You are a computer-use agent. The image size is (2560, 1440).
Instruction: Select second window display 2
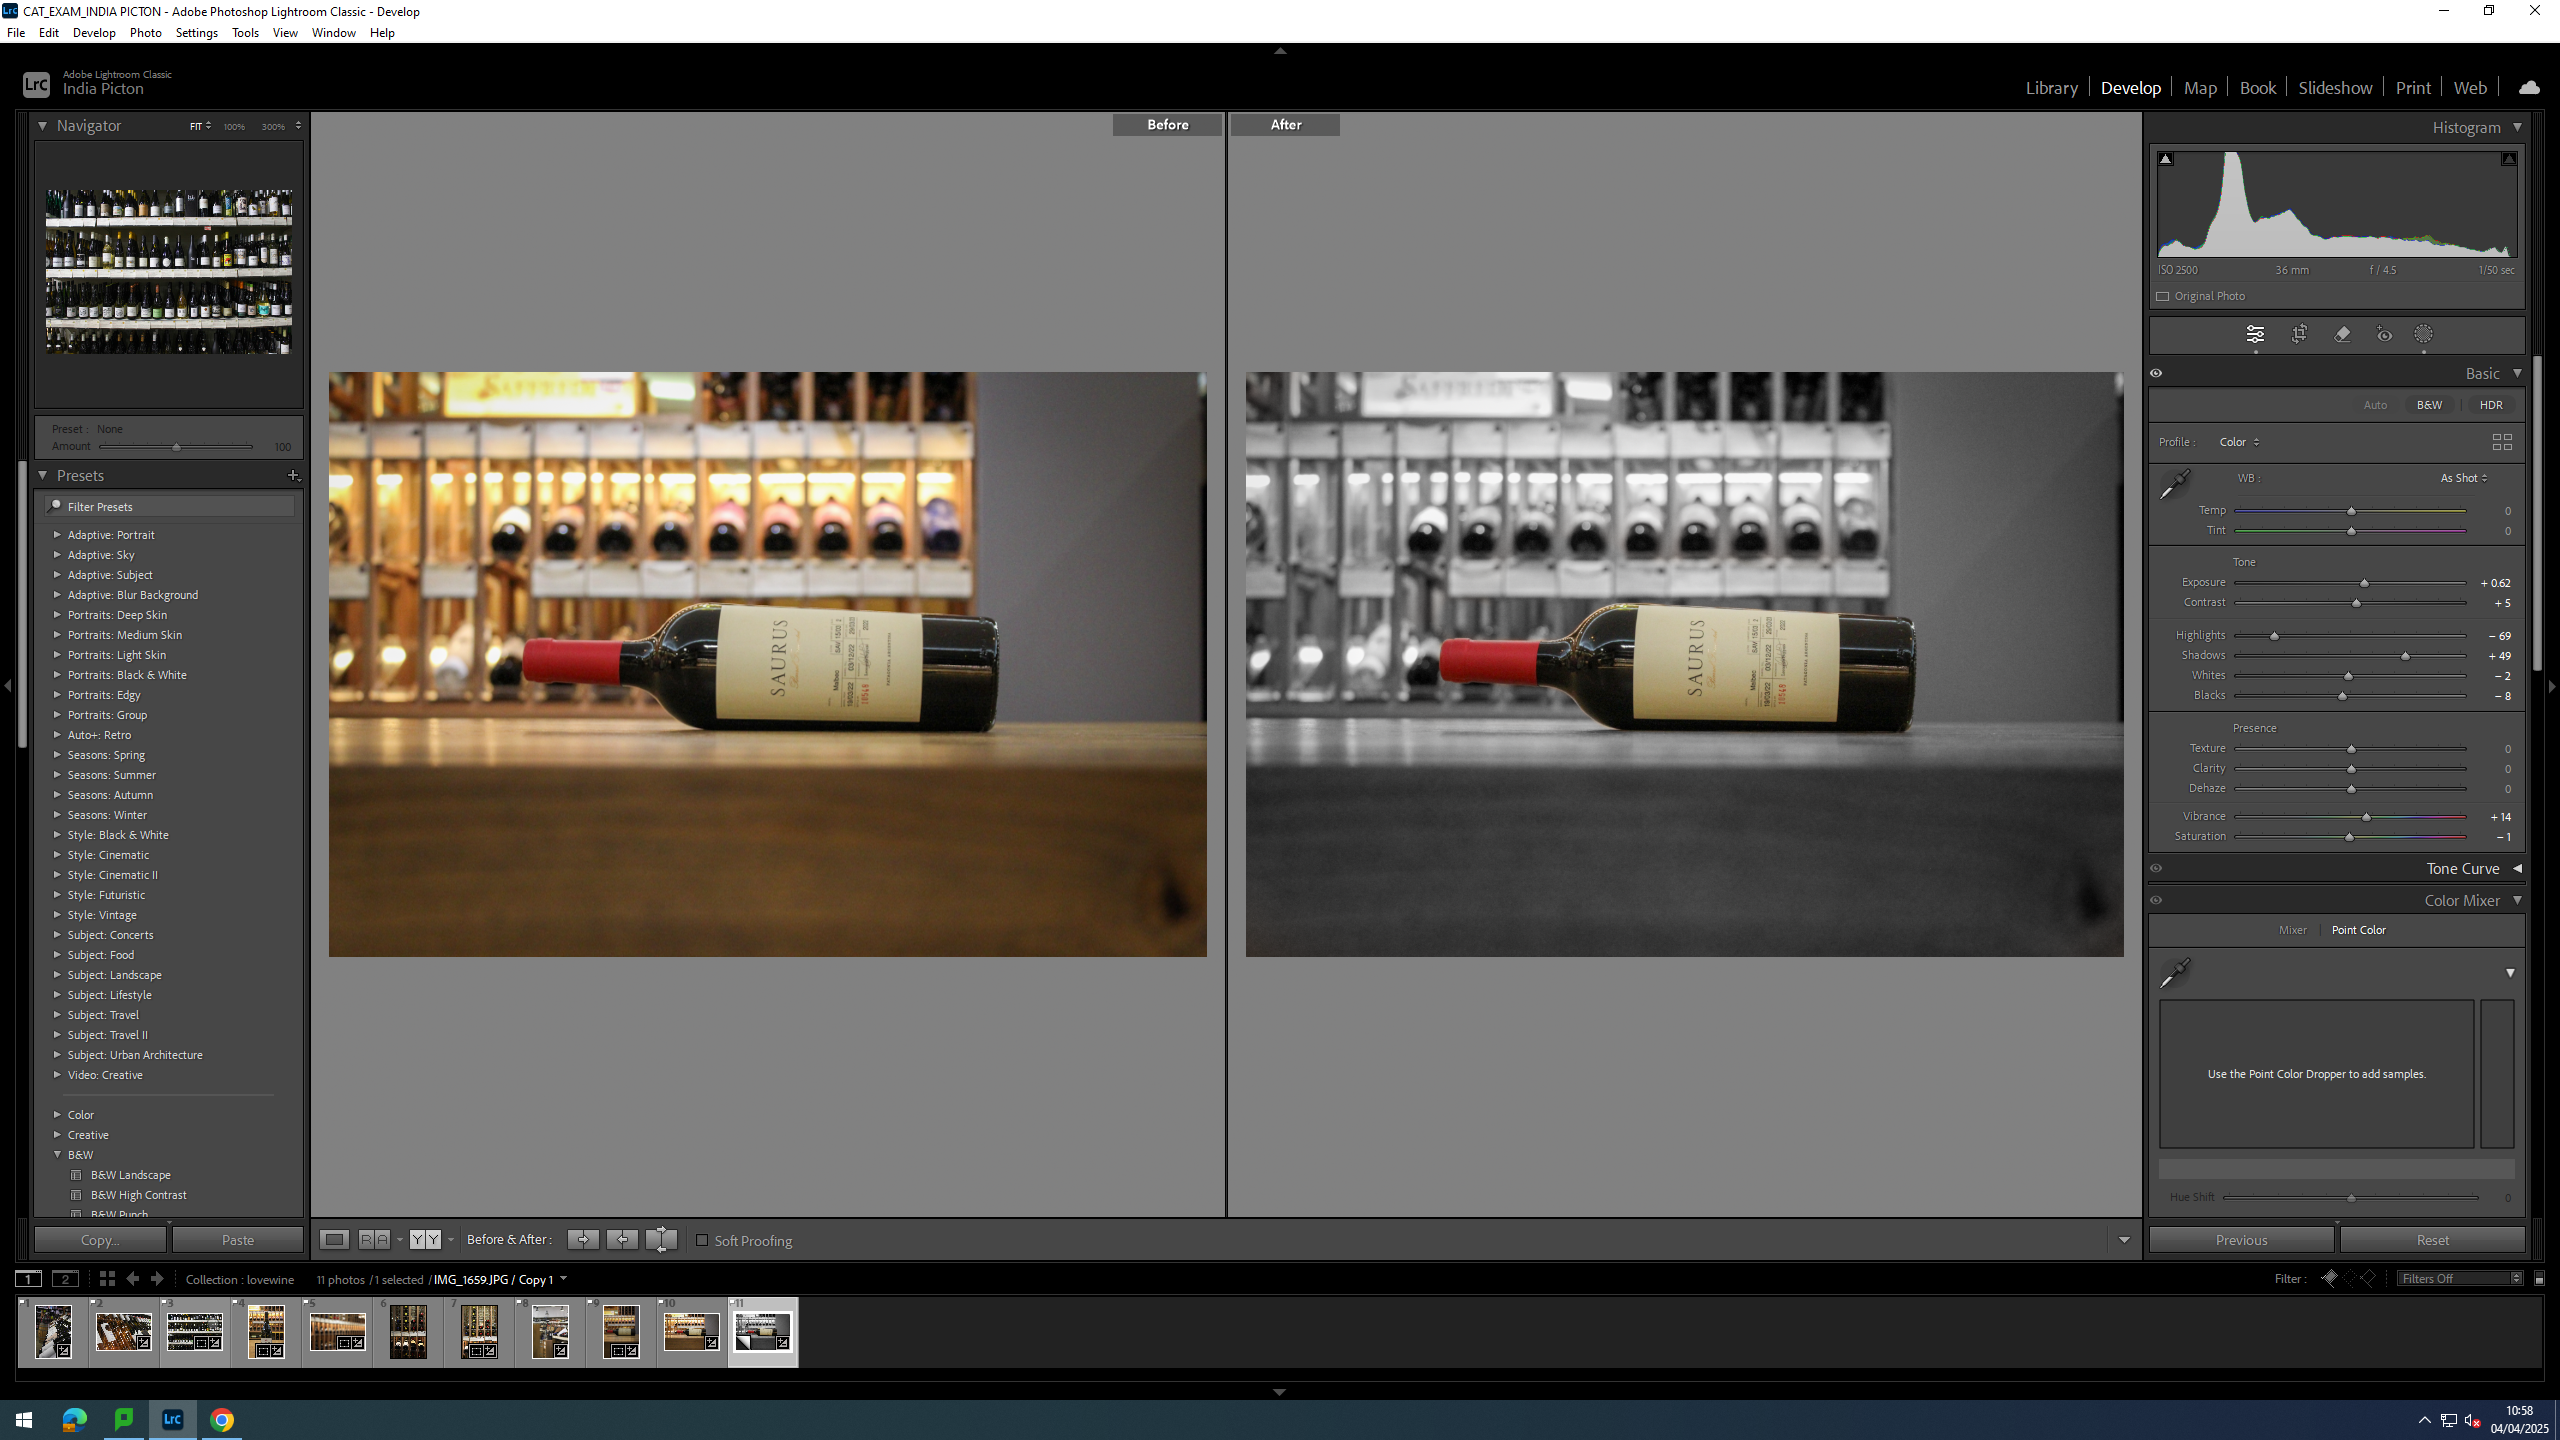tap(65, 1279)
